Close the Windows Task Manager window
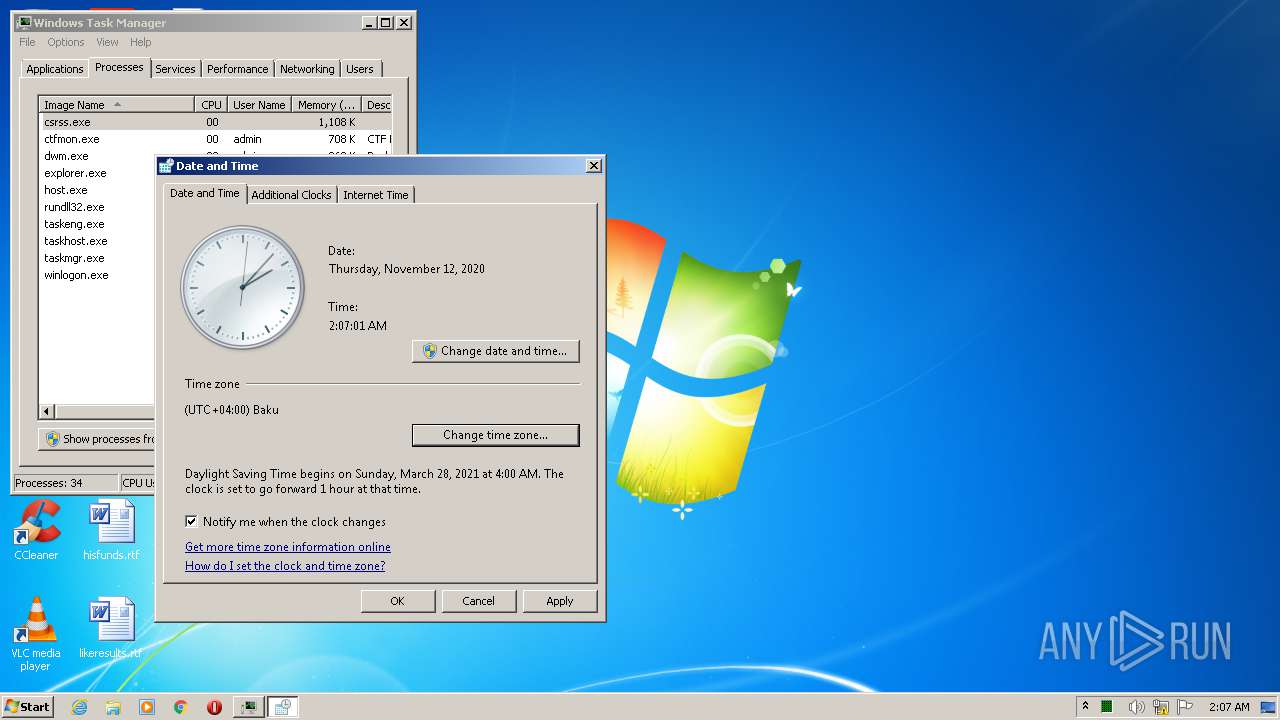The width and height of the screenshot is (1280, 720). [x=404, y=22]
